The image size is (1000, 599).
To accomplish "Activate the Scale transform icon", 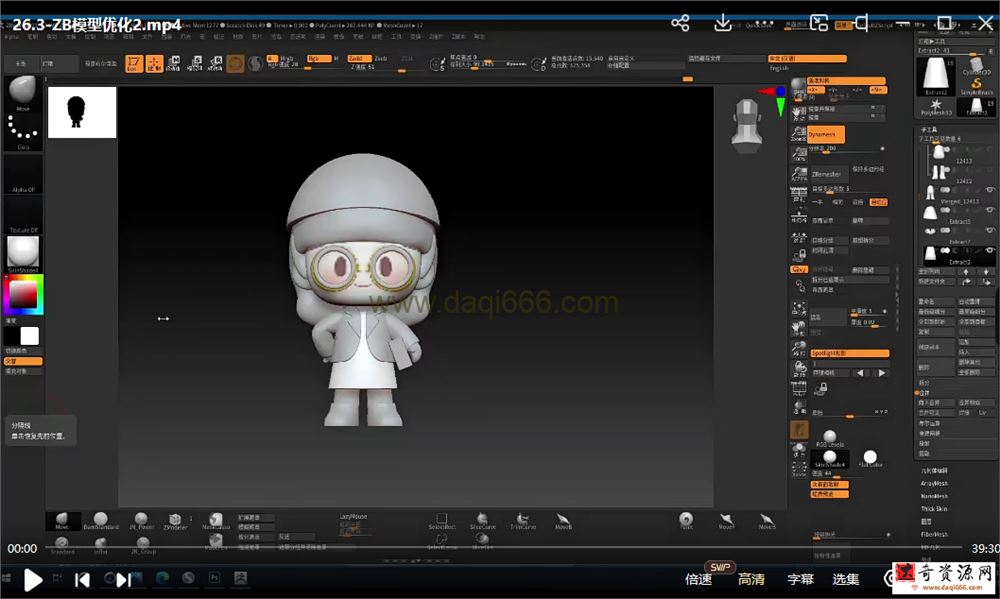I will (195, 63).
